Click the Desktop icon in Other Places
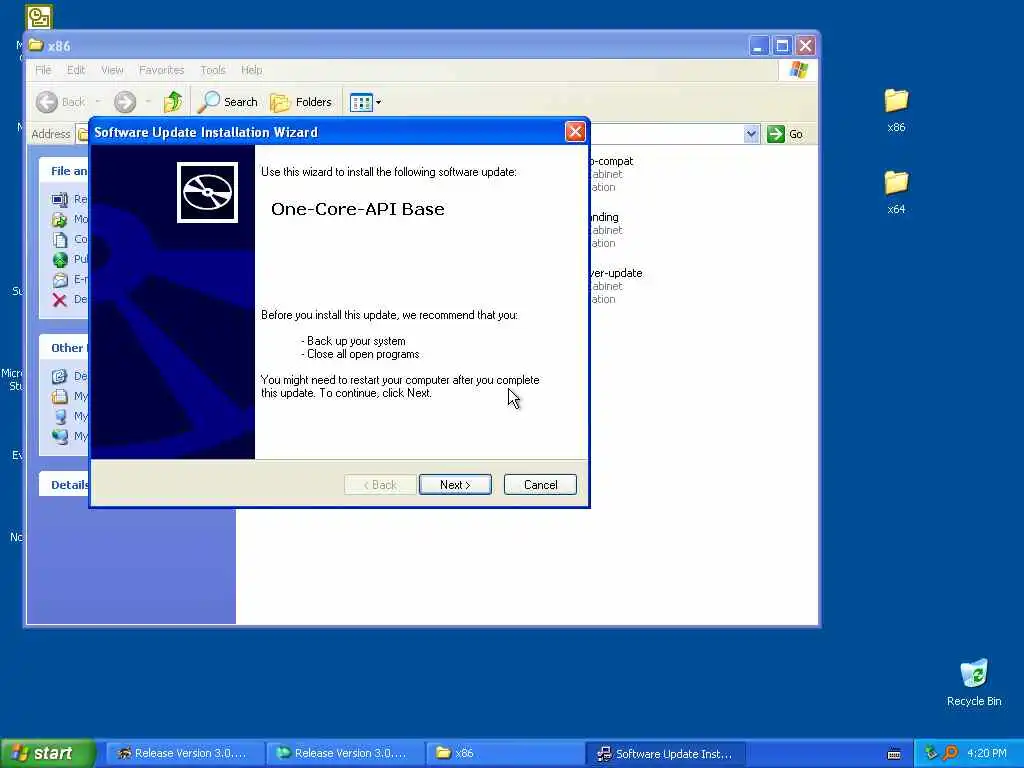Viewport: 1024px width, 768px height. click(x=59, y=376)
